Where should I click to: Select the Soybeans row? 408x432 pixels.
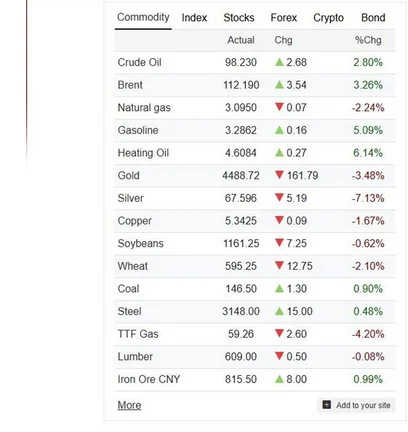[255, 243]
